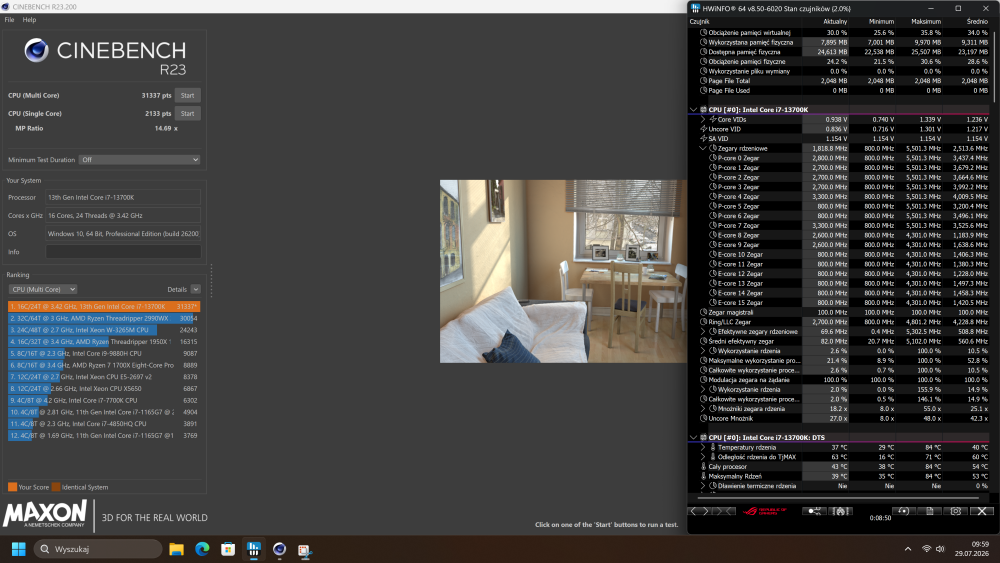Expand Odległość rdzenia do TjMAX row
Screen dimensions: 1000x563
703,457
